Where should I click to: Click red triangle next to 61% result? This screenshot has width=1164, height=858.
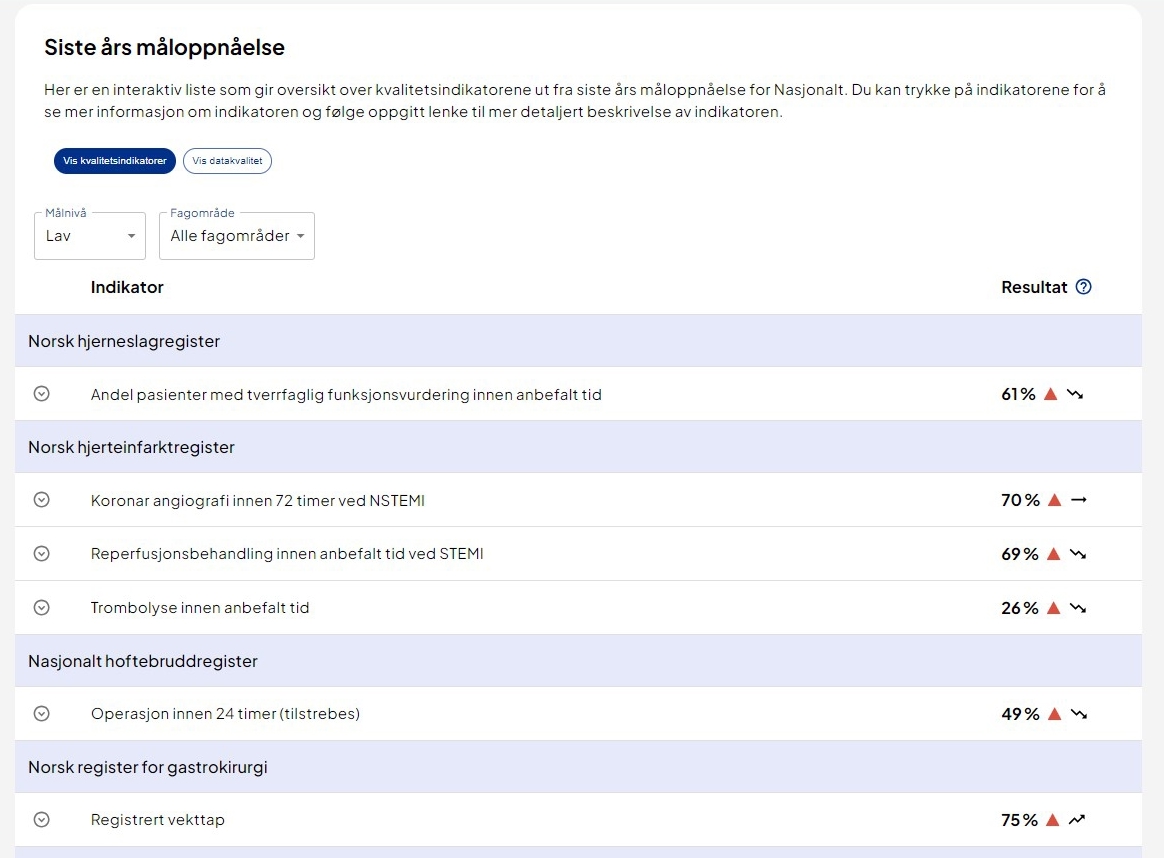(1050, 394)
